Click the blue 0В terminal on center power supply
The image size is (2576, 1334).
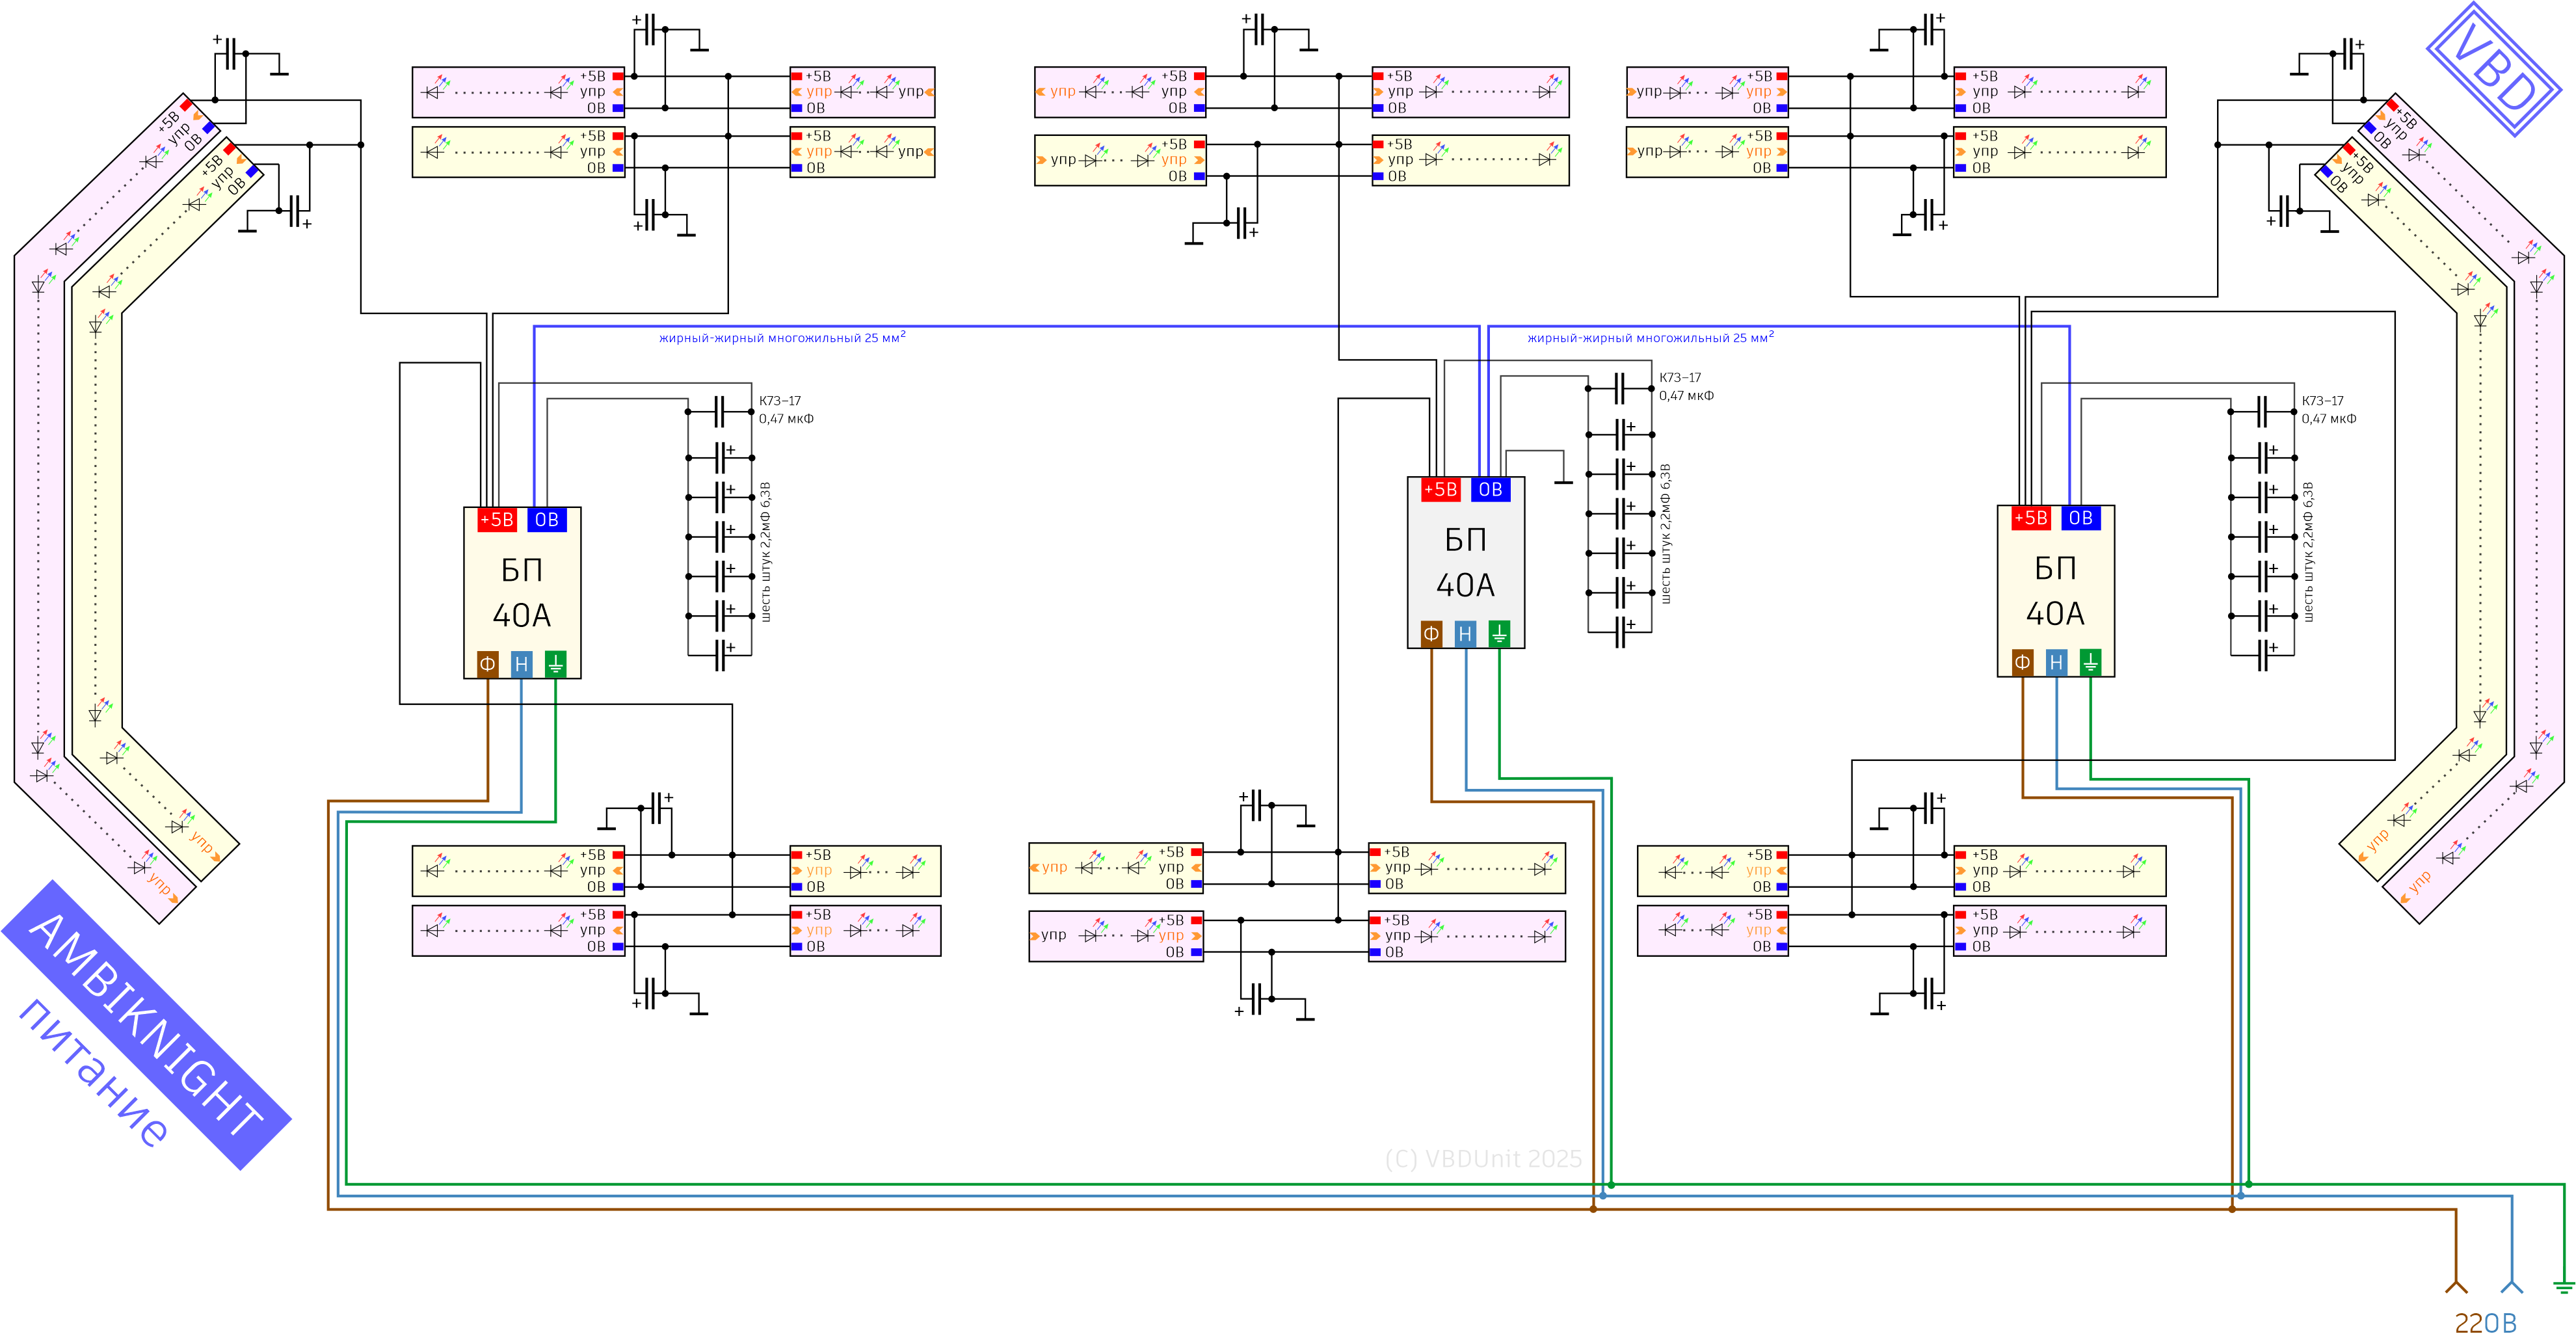[1490, 489]
